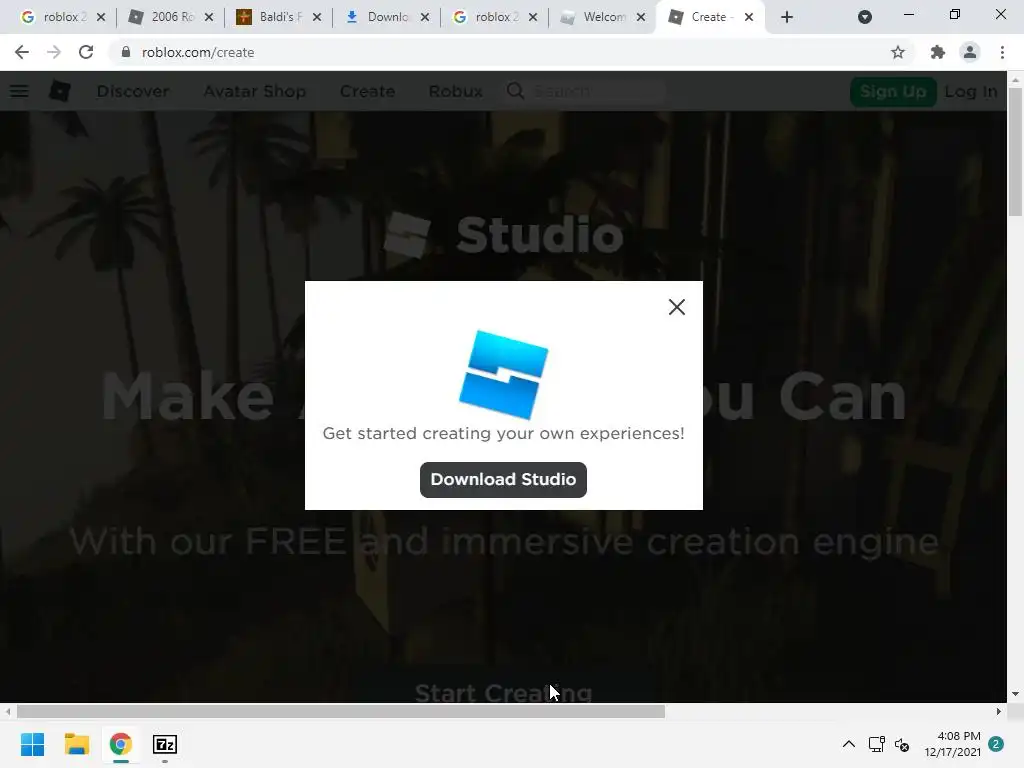Viewport: 1024px width, 768px height.
Task: Open the Chrome extensions puzzle icon
Action: 938,52
